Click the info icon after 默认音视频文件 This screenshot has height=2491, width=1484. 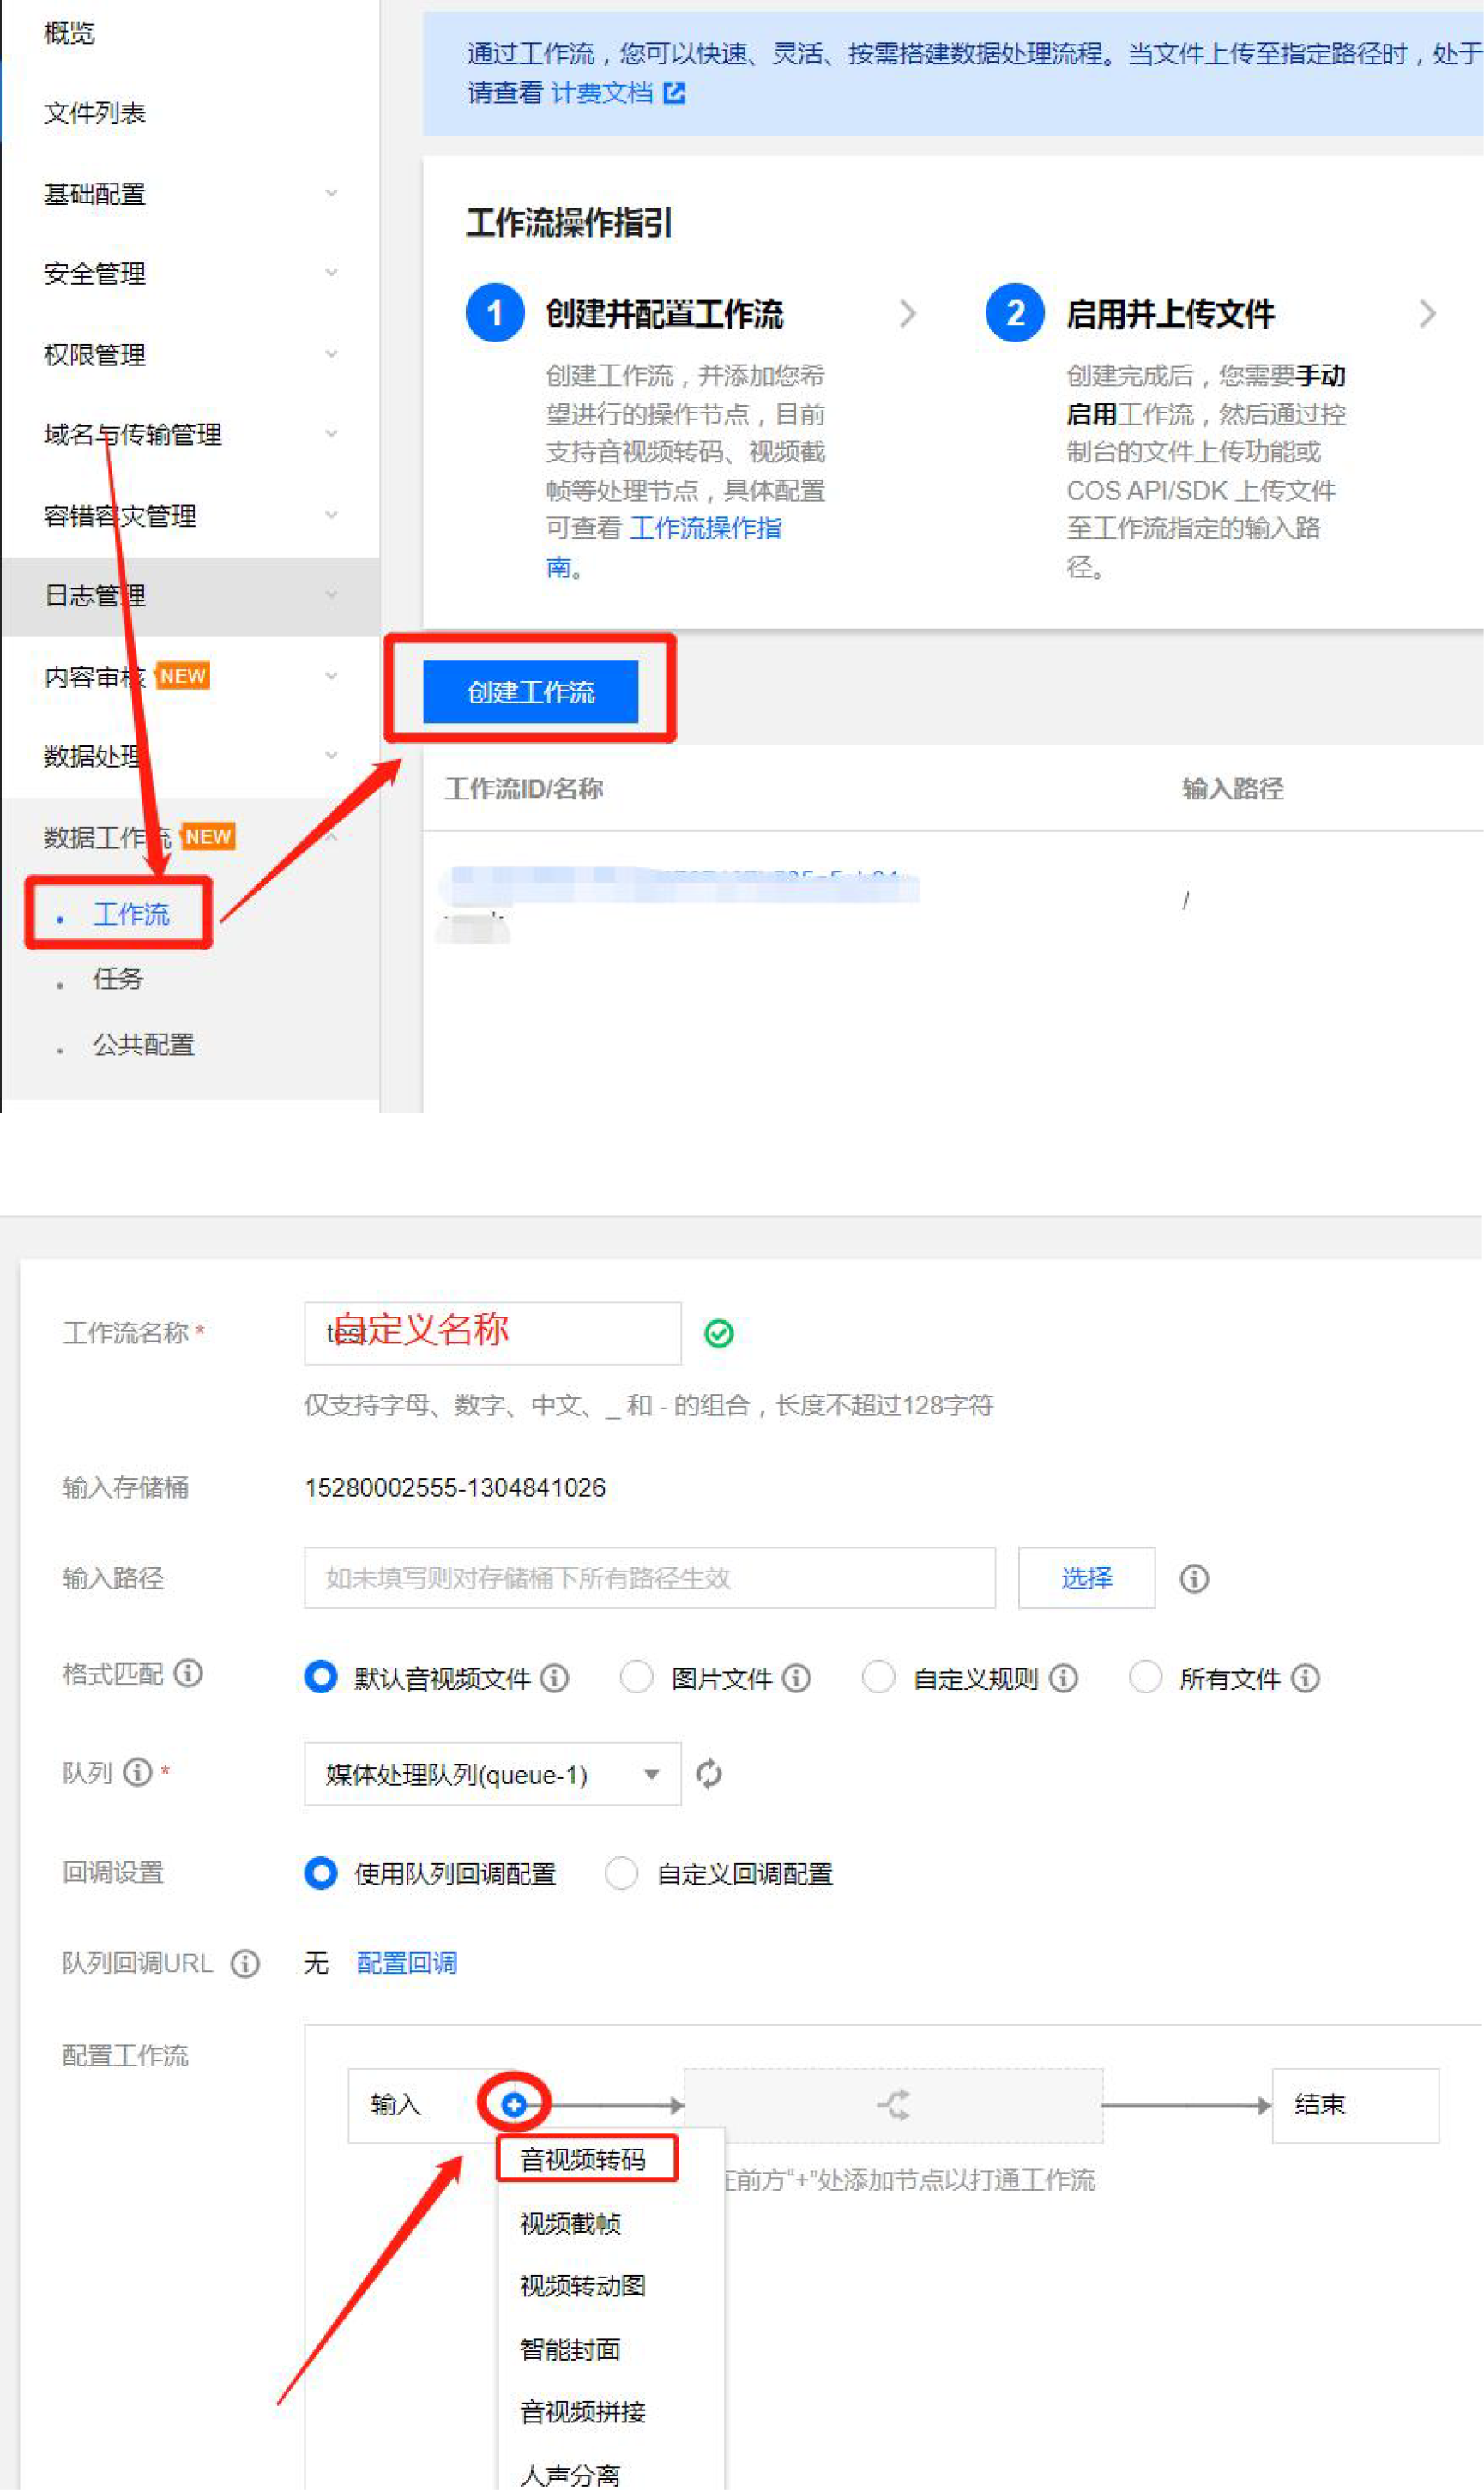[555, 1678]
